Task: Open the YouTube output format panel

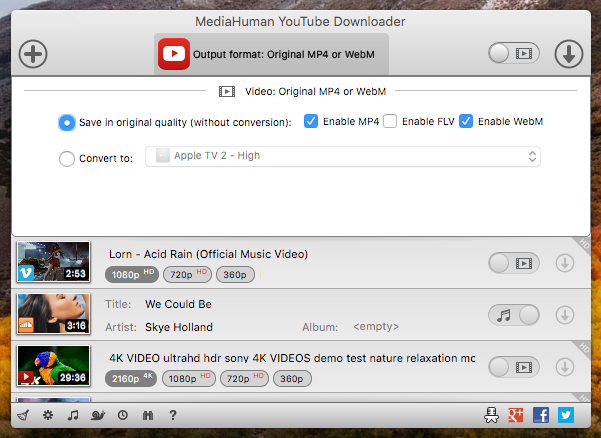Action: tap(271, 54)
